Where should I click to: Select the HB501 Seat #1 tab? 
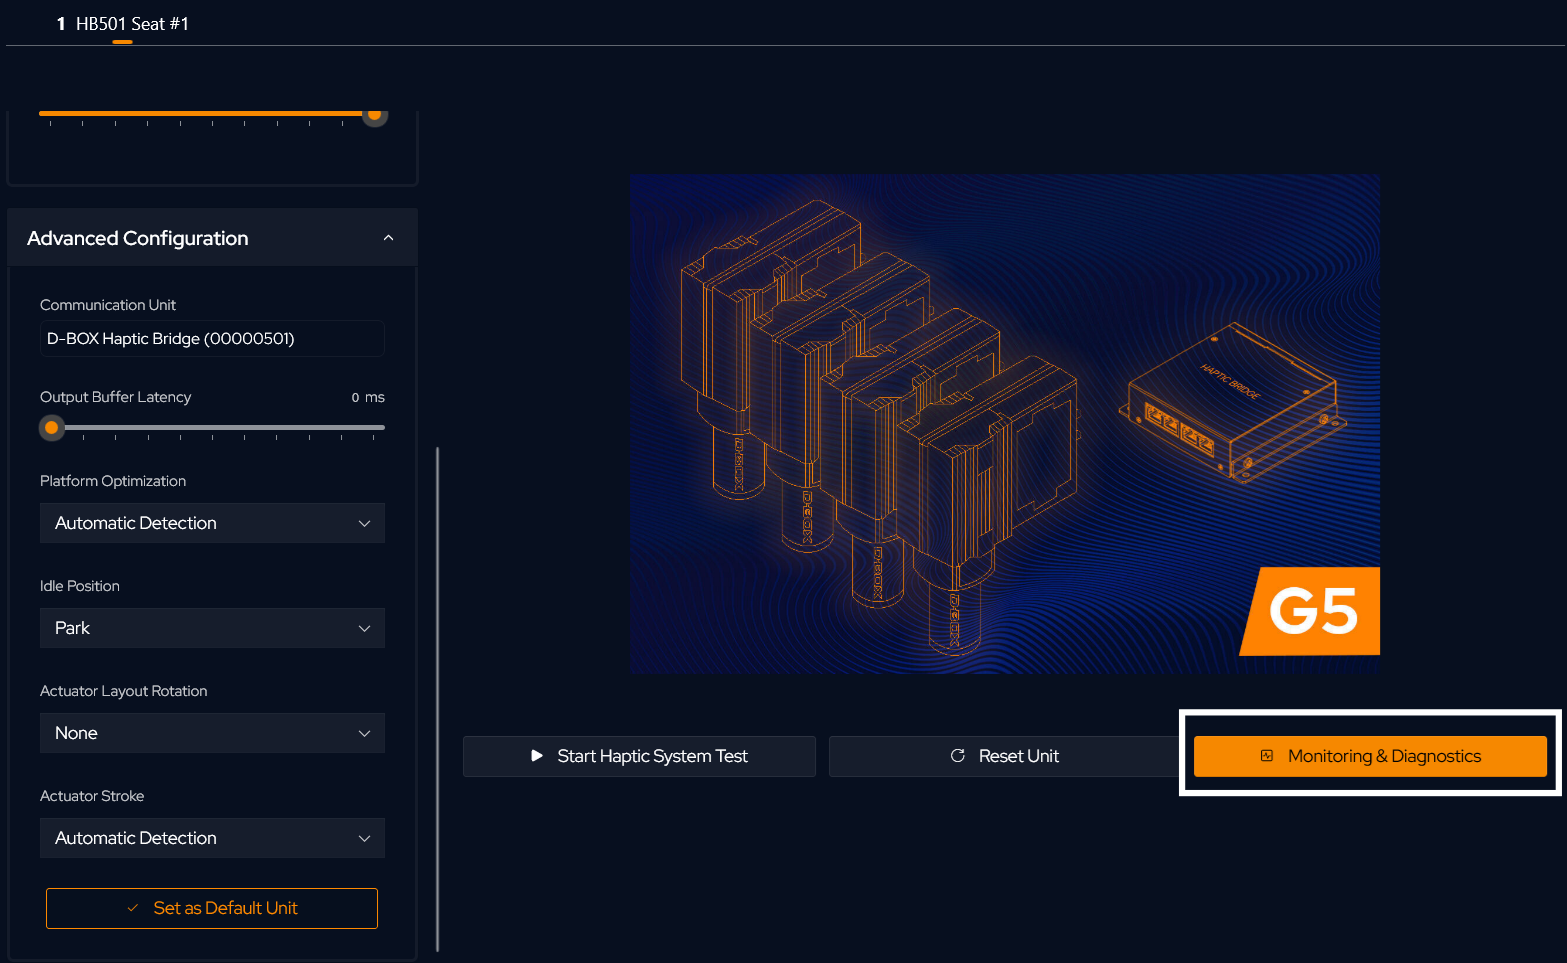coord(123,24)
